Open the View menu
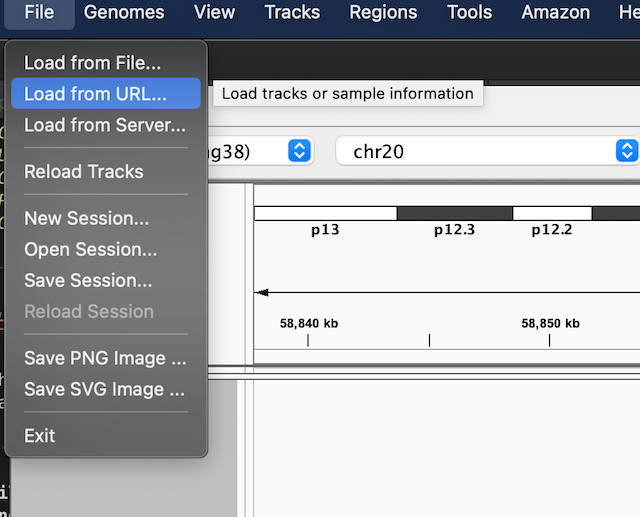640x517 pixels. pos(214,13)
